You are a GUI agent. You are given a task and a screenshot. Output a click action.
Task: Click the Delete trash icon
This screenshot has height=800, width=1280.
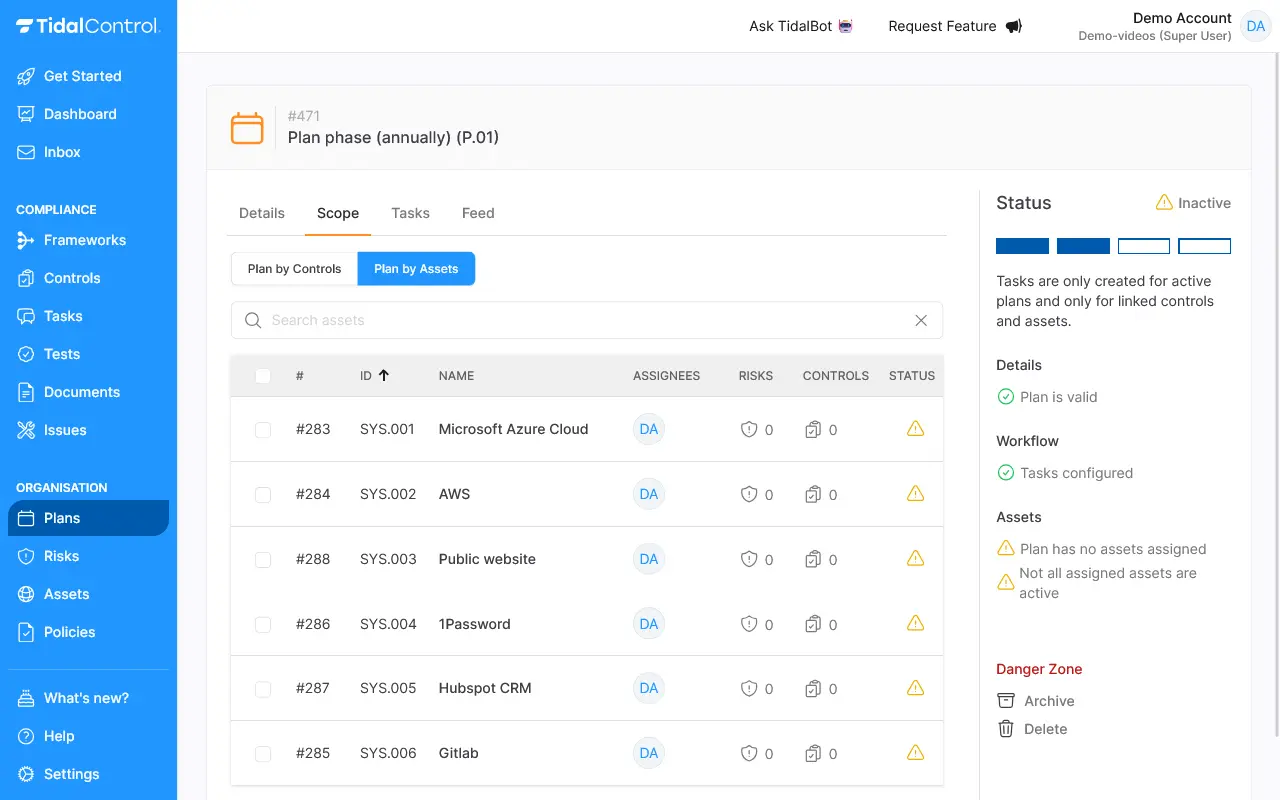(1006, 729)
